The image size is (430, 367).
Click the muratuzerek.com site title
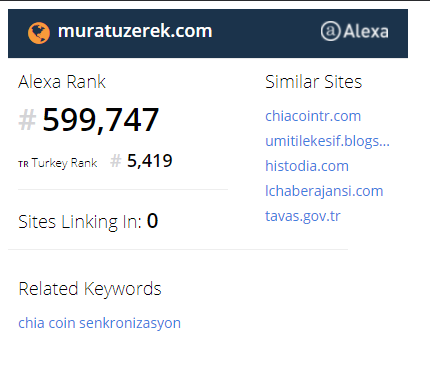pyautogui.click(x=135, y=31)
